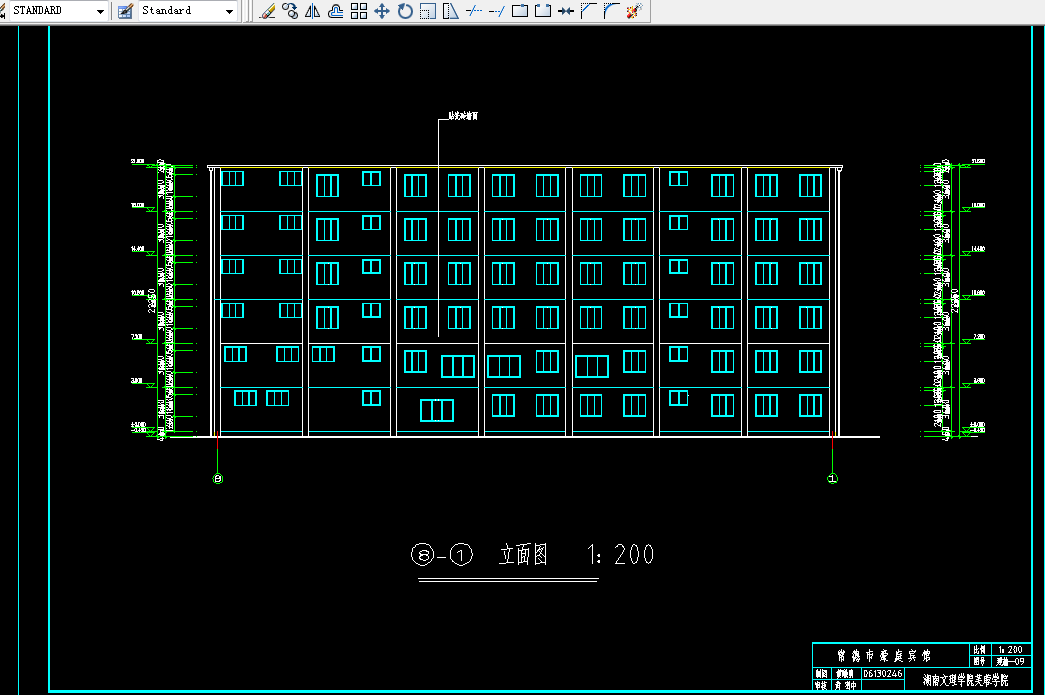1045x695 pixels.
Task: Open the Array tool
Action: (x=359, y=11)
